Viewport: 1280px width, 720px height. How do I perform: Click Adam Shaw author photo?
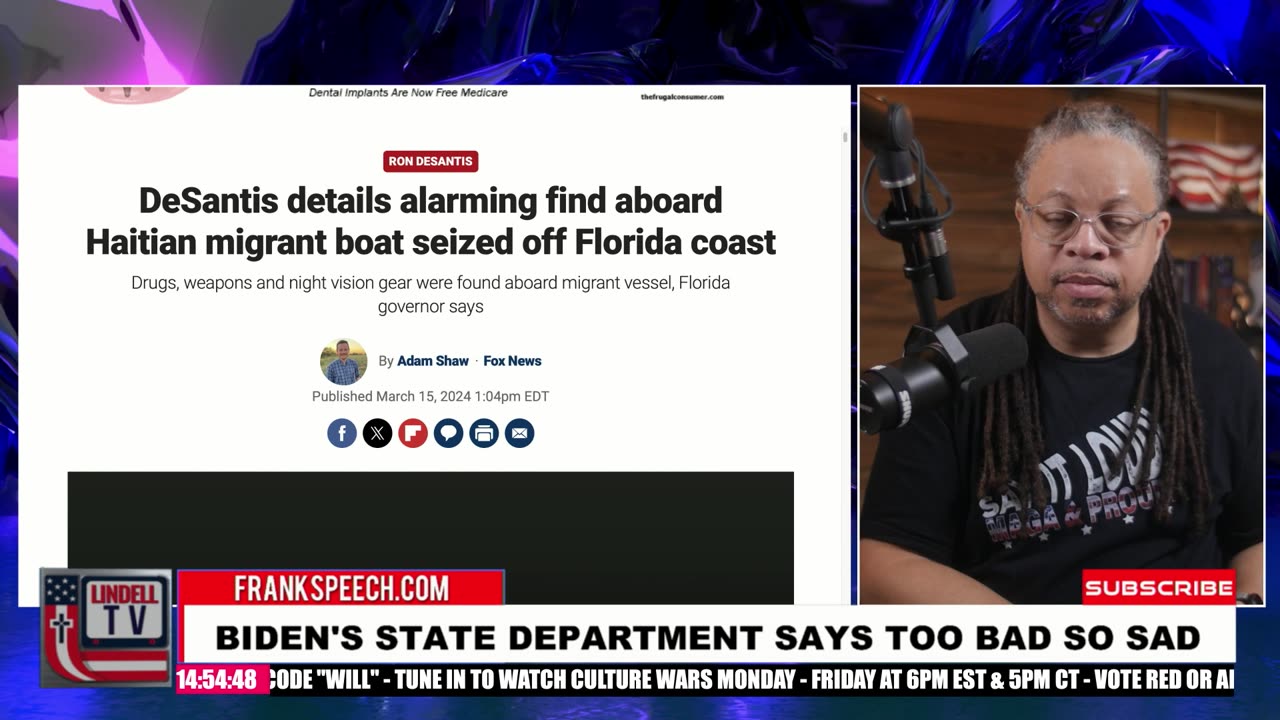coord(343,362)
